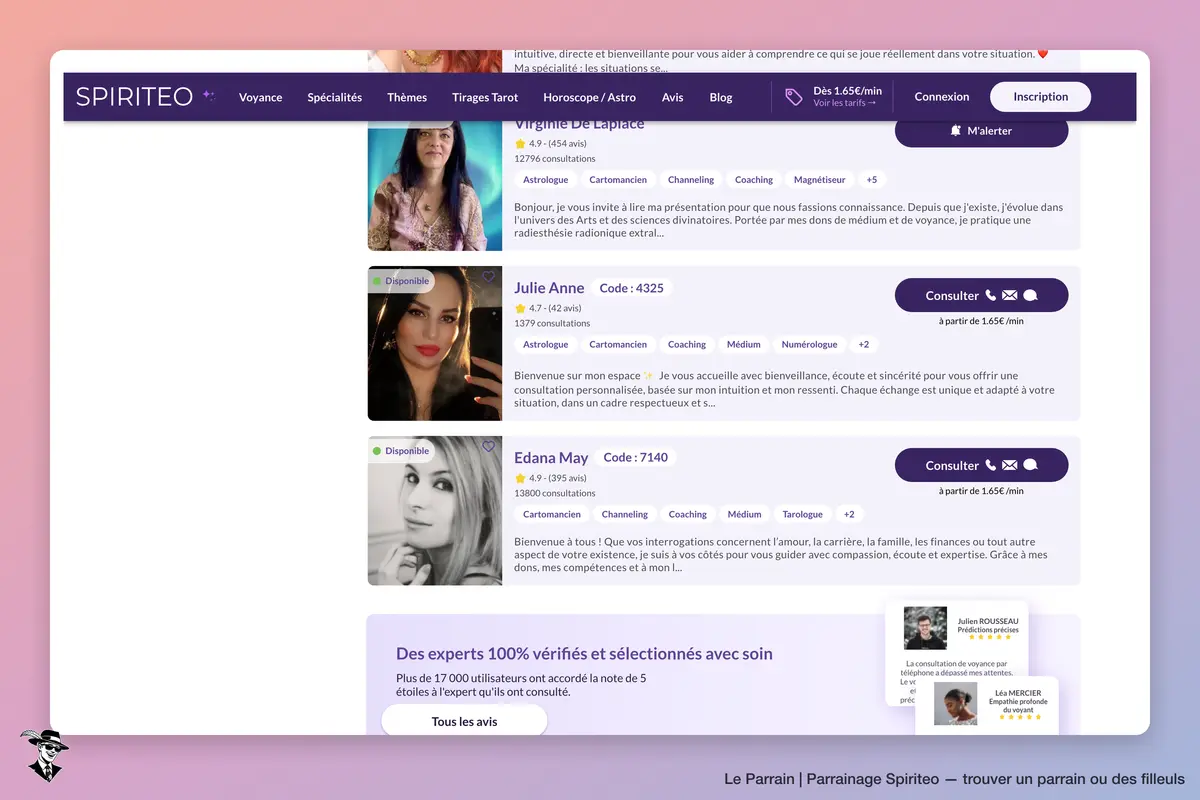The image size is (1200, 800).
Task: Click the price tag icon in navbar
Action: coord(794,97)
